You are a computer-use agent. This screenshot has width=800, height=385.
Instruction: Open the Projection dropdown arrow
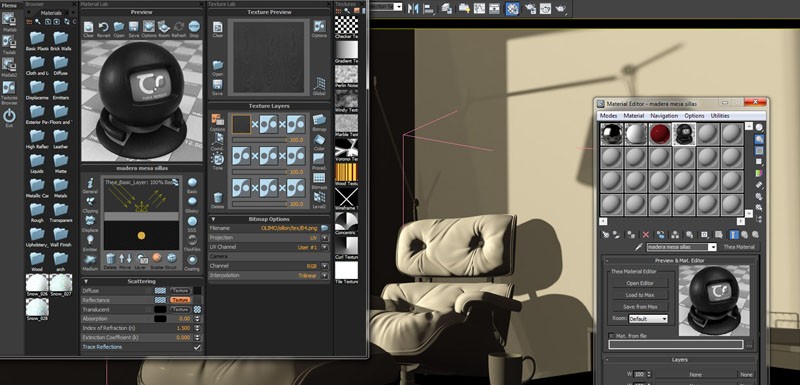click(324, 238)
